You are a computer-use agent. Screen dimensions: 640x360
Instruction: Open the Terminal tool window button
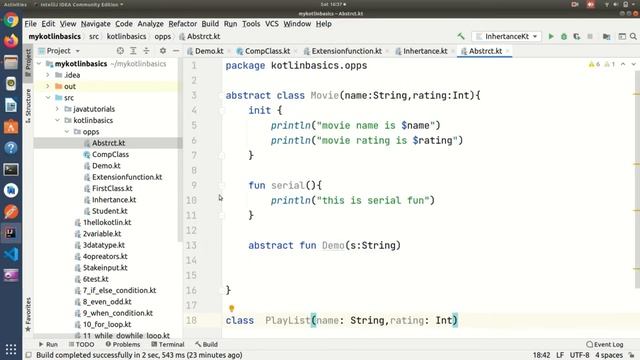click(168, 344)
